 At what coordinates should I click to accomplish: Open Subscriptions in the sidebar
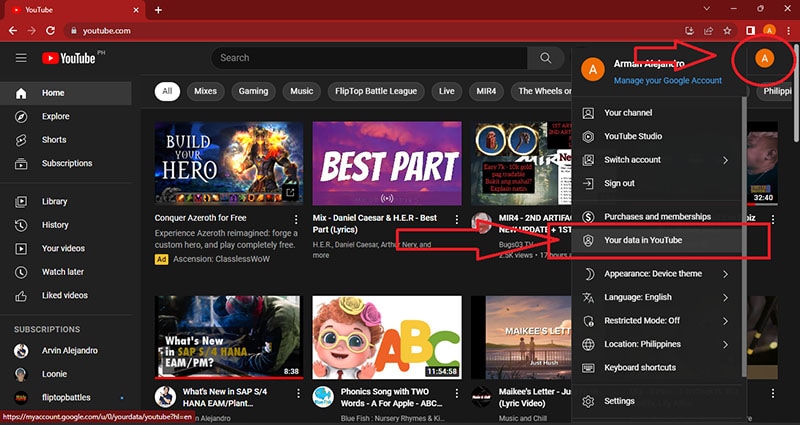point(66,163)
